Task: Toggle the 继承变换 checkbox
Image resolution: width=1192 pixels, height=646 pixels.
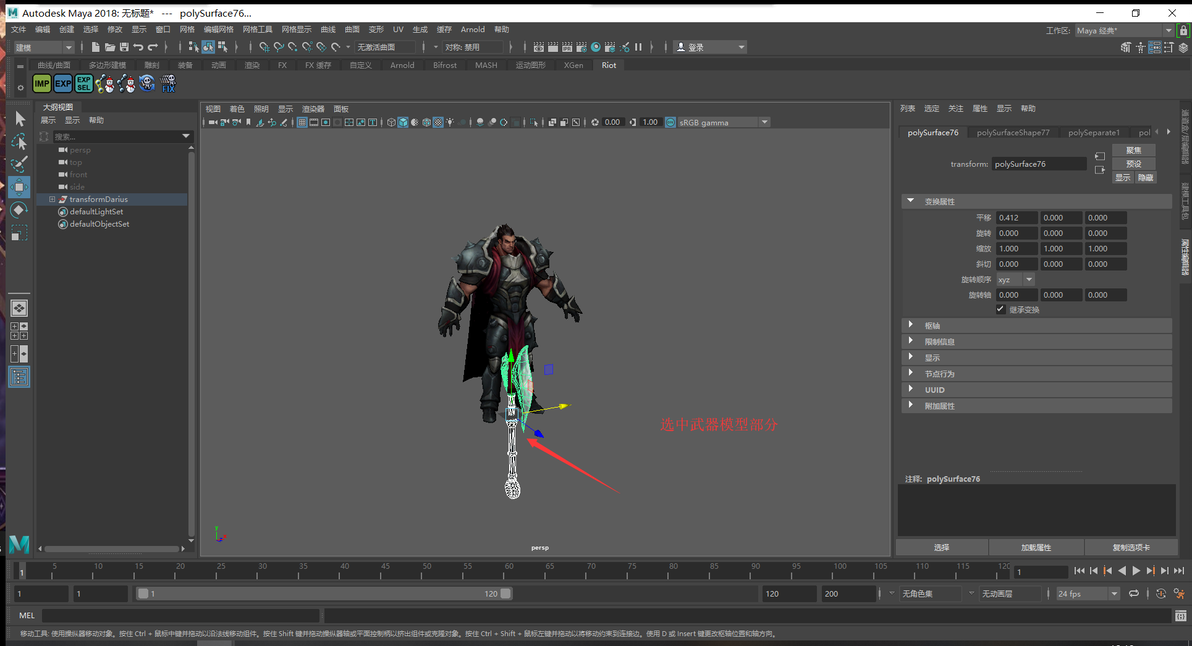Action: coord(1000,310)
